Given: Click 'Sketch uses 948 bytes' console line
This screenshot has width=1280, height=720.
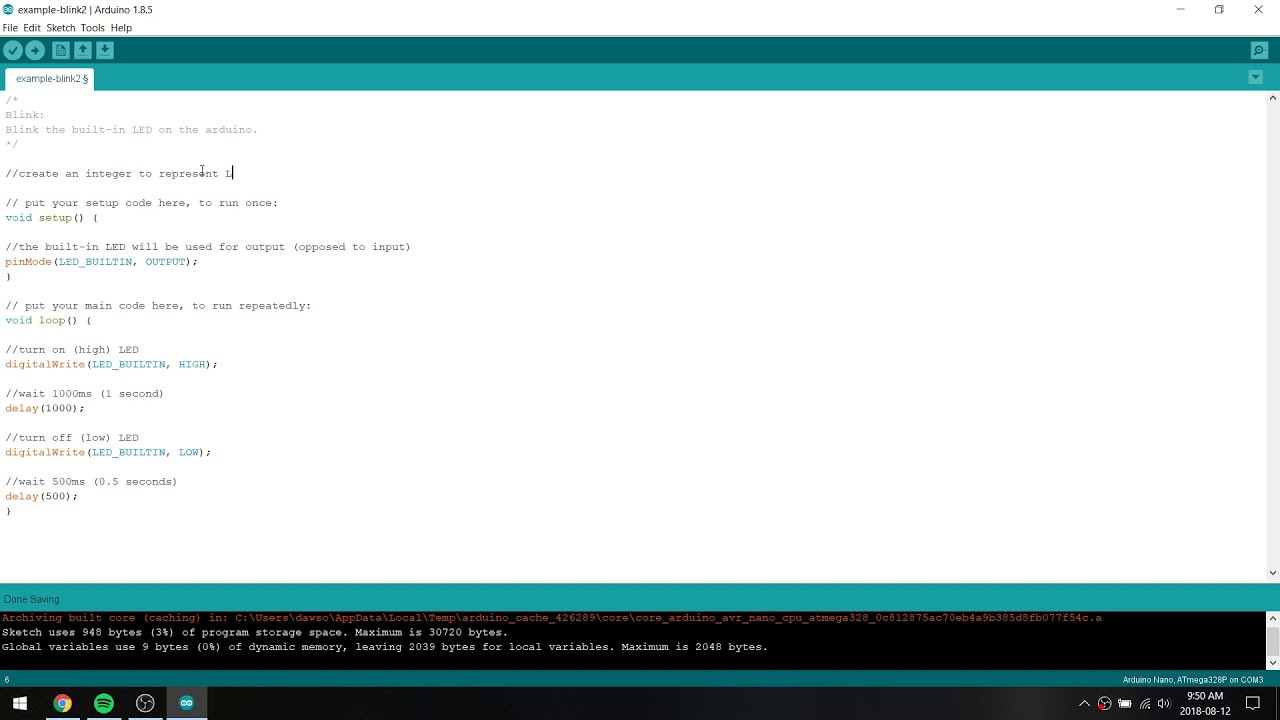Looking at the screenshot, I should [x=255, y=632].
